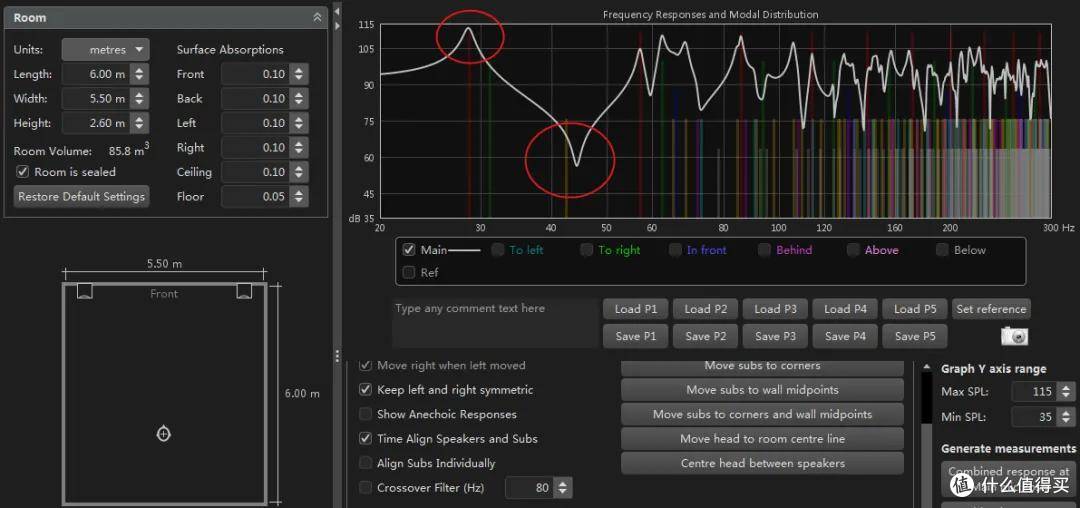Toggle Time Align Speakers and Subs
This screenshot has height=508, width=1080.
(366, 438)
